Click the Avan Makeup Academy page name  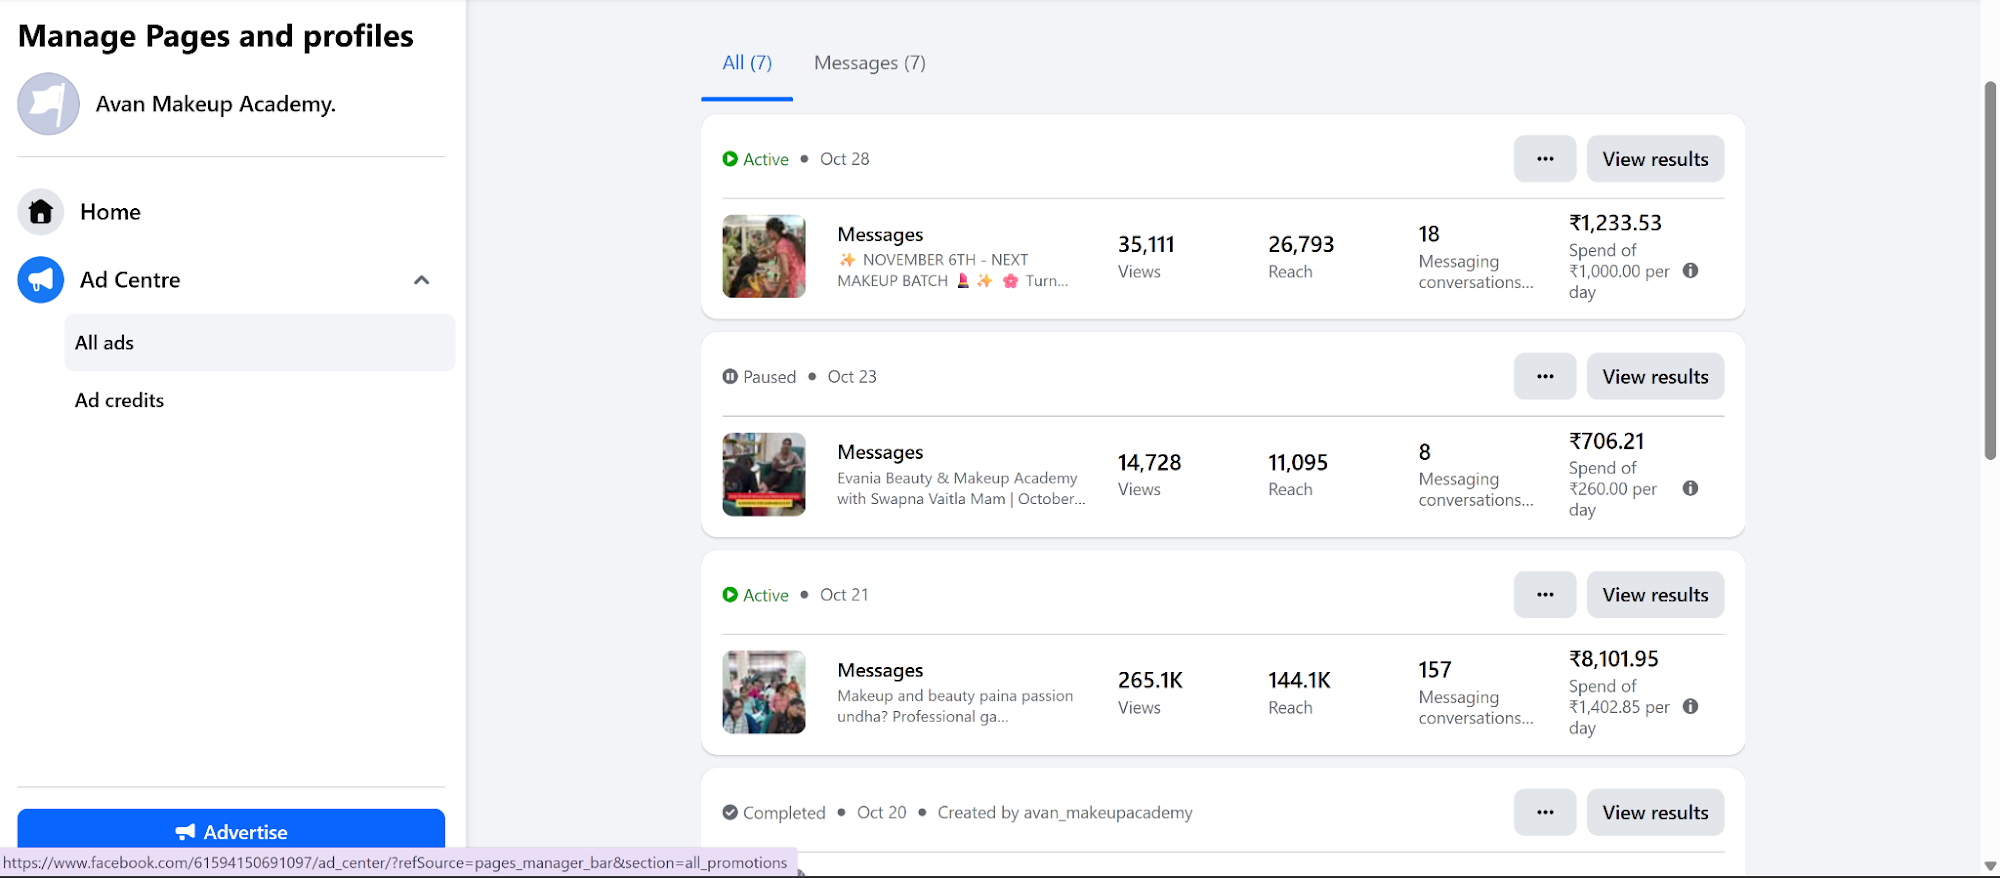pyautogui.click(x=216, y=104)
